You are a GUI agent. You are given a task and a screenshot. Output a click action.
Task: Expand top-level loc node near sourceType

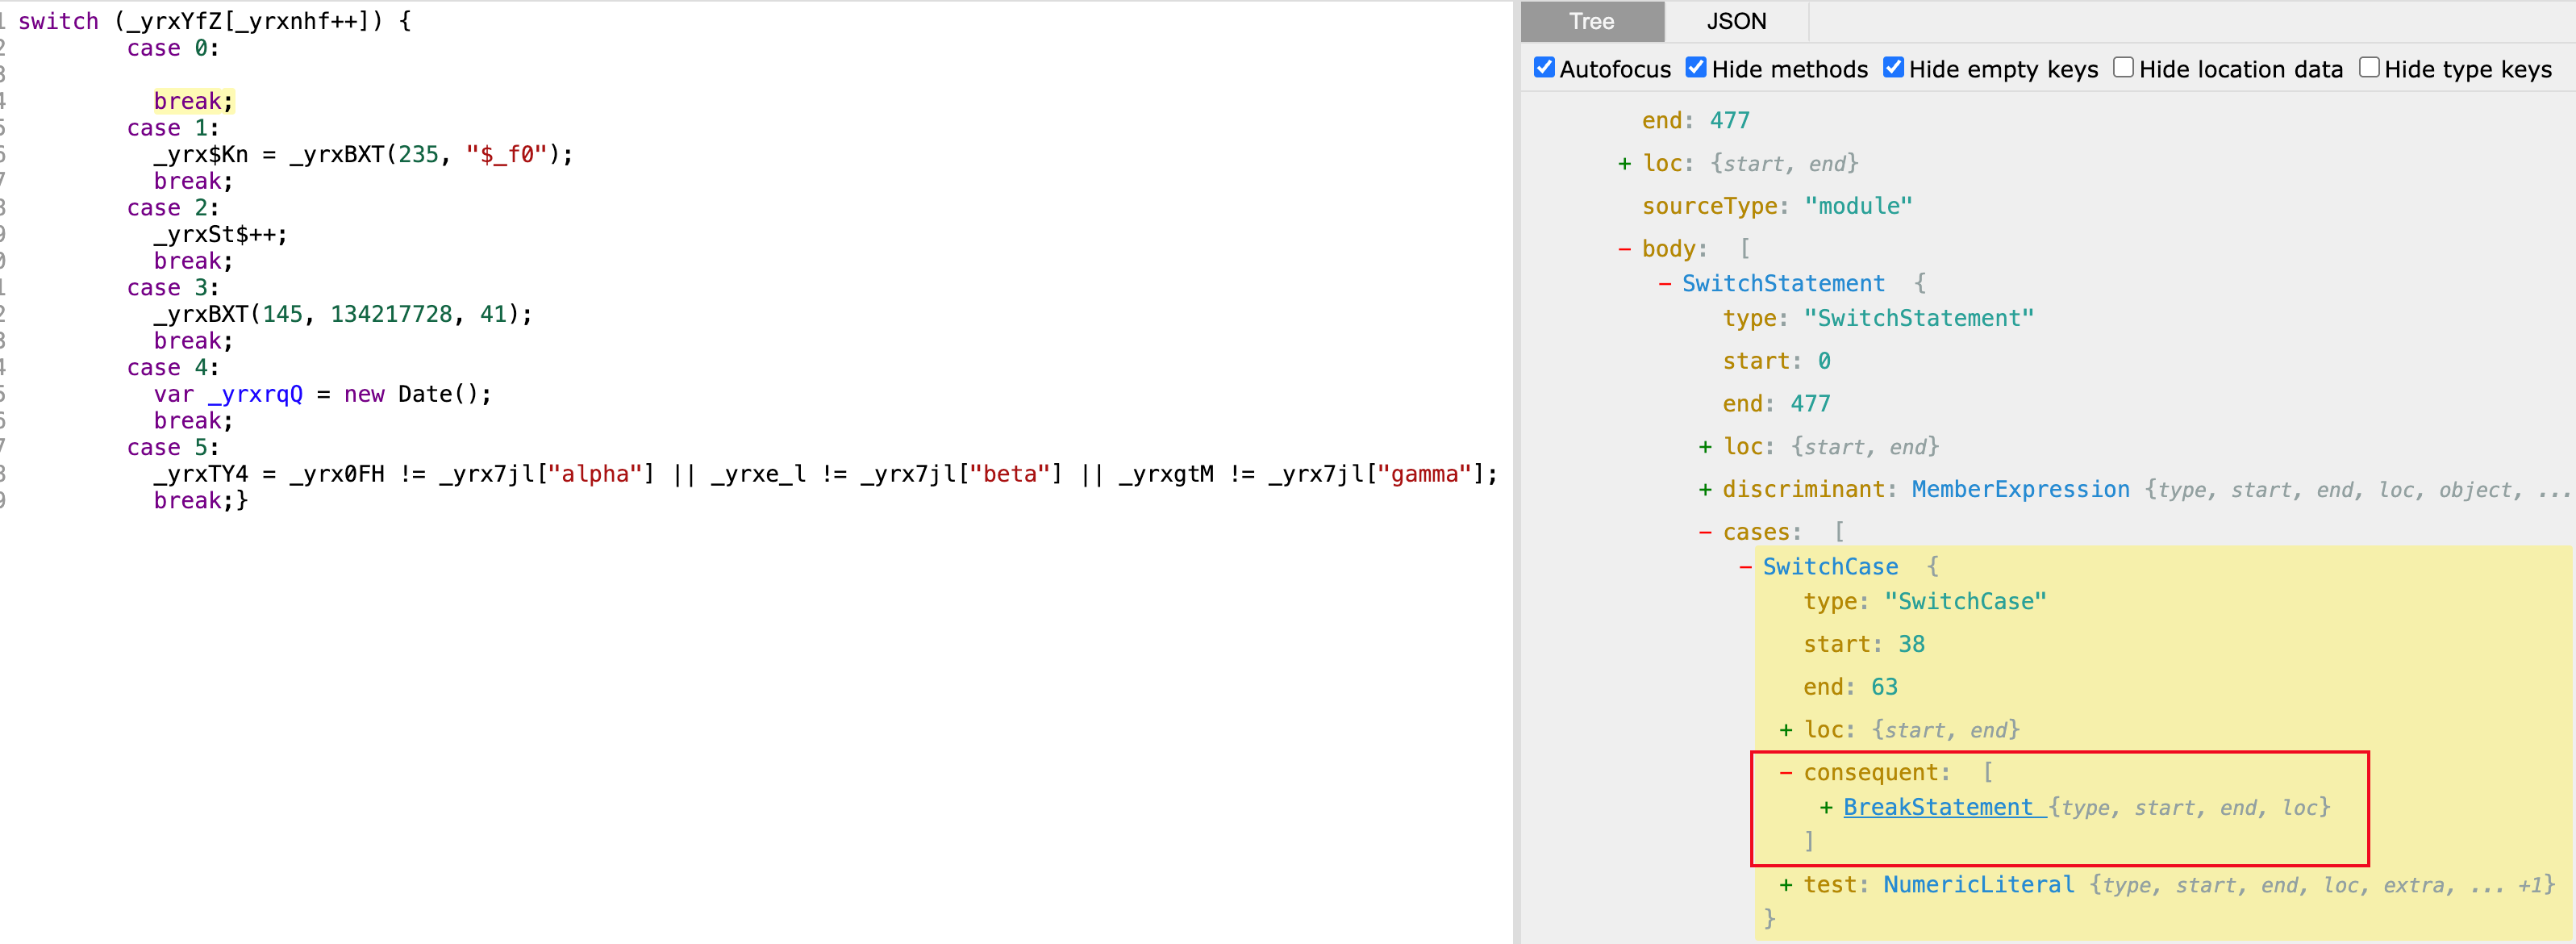(1624, 164)
